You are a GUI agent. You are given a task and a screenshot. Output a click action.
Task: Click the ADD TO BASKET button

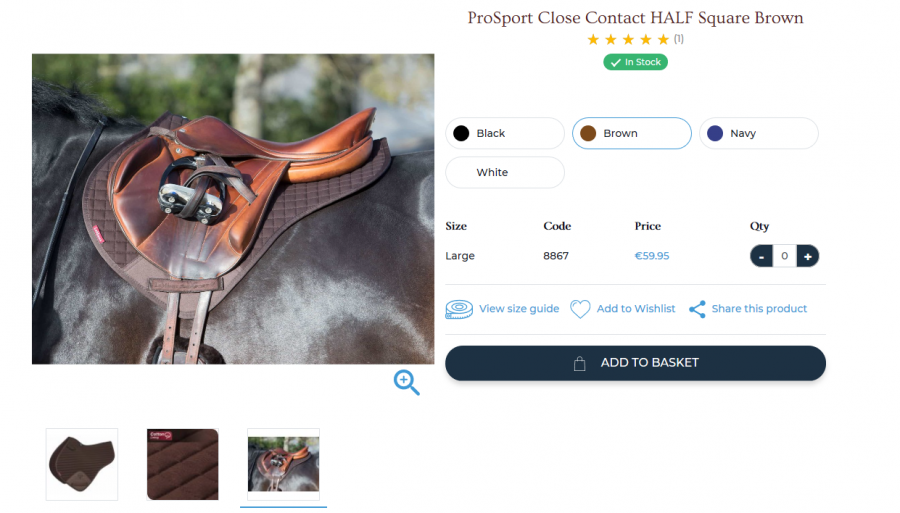(x=635, y=363)
